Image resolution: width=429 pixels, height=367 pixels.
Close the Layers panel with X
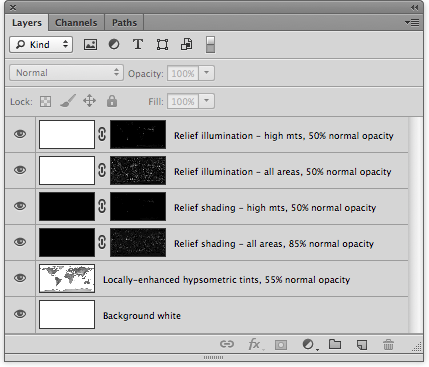pyautogui.click(x=14, y=7)
